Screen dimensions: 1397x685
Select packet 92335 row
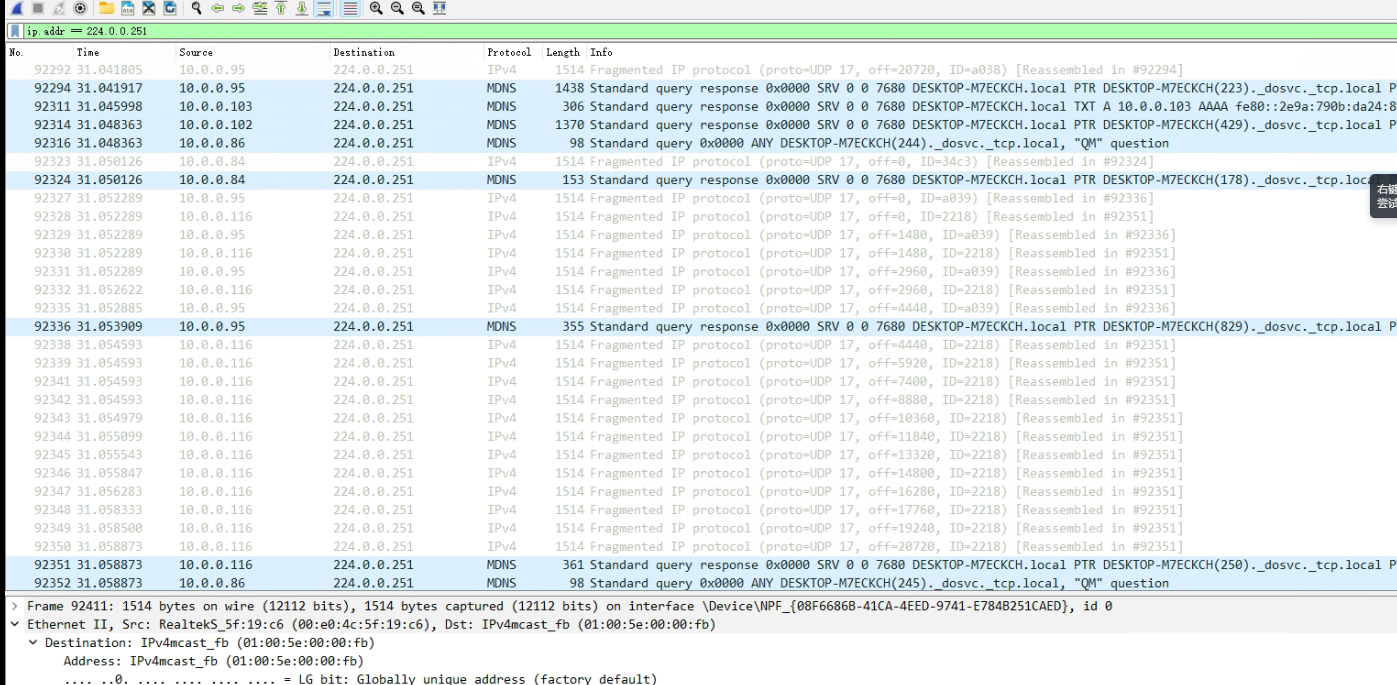coord(700,308)
